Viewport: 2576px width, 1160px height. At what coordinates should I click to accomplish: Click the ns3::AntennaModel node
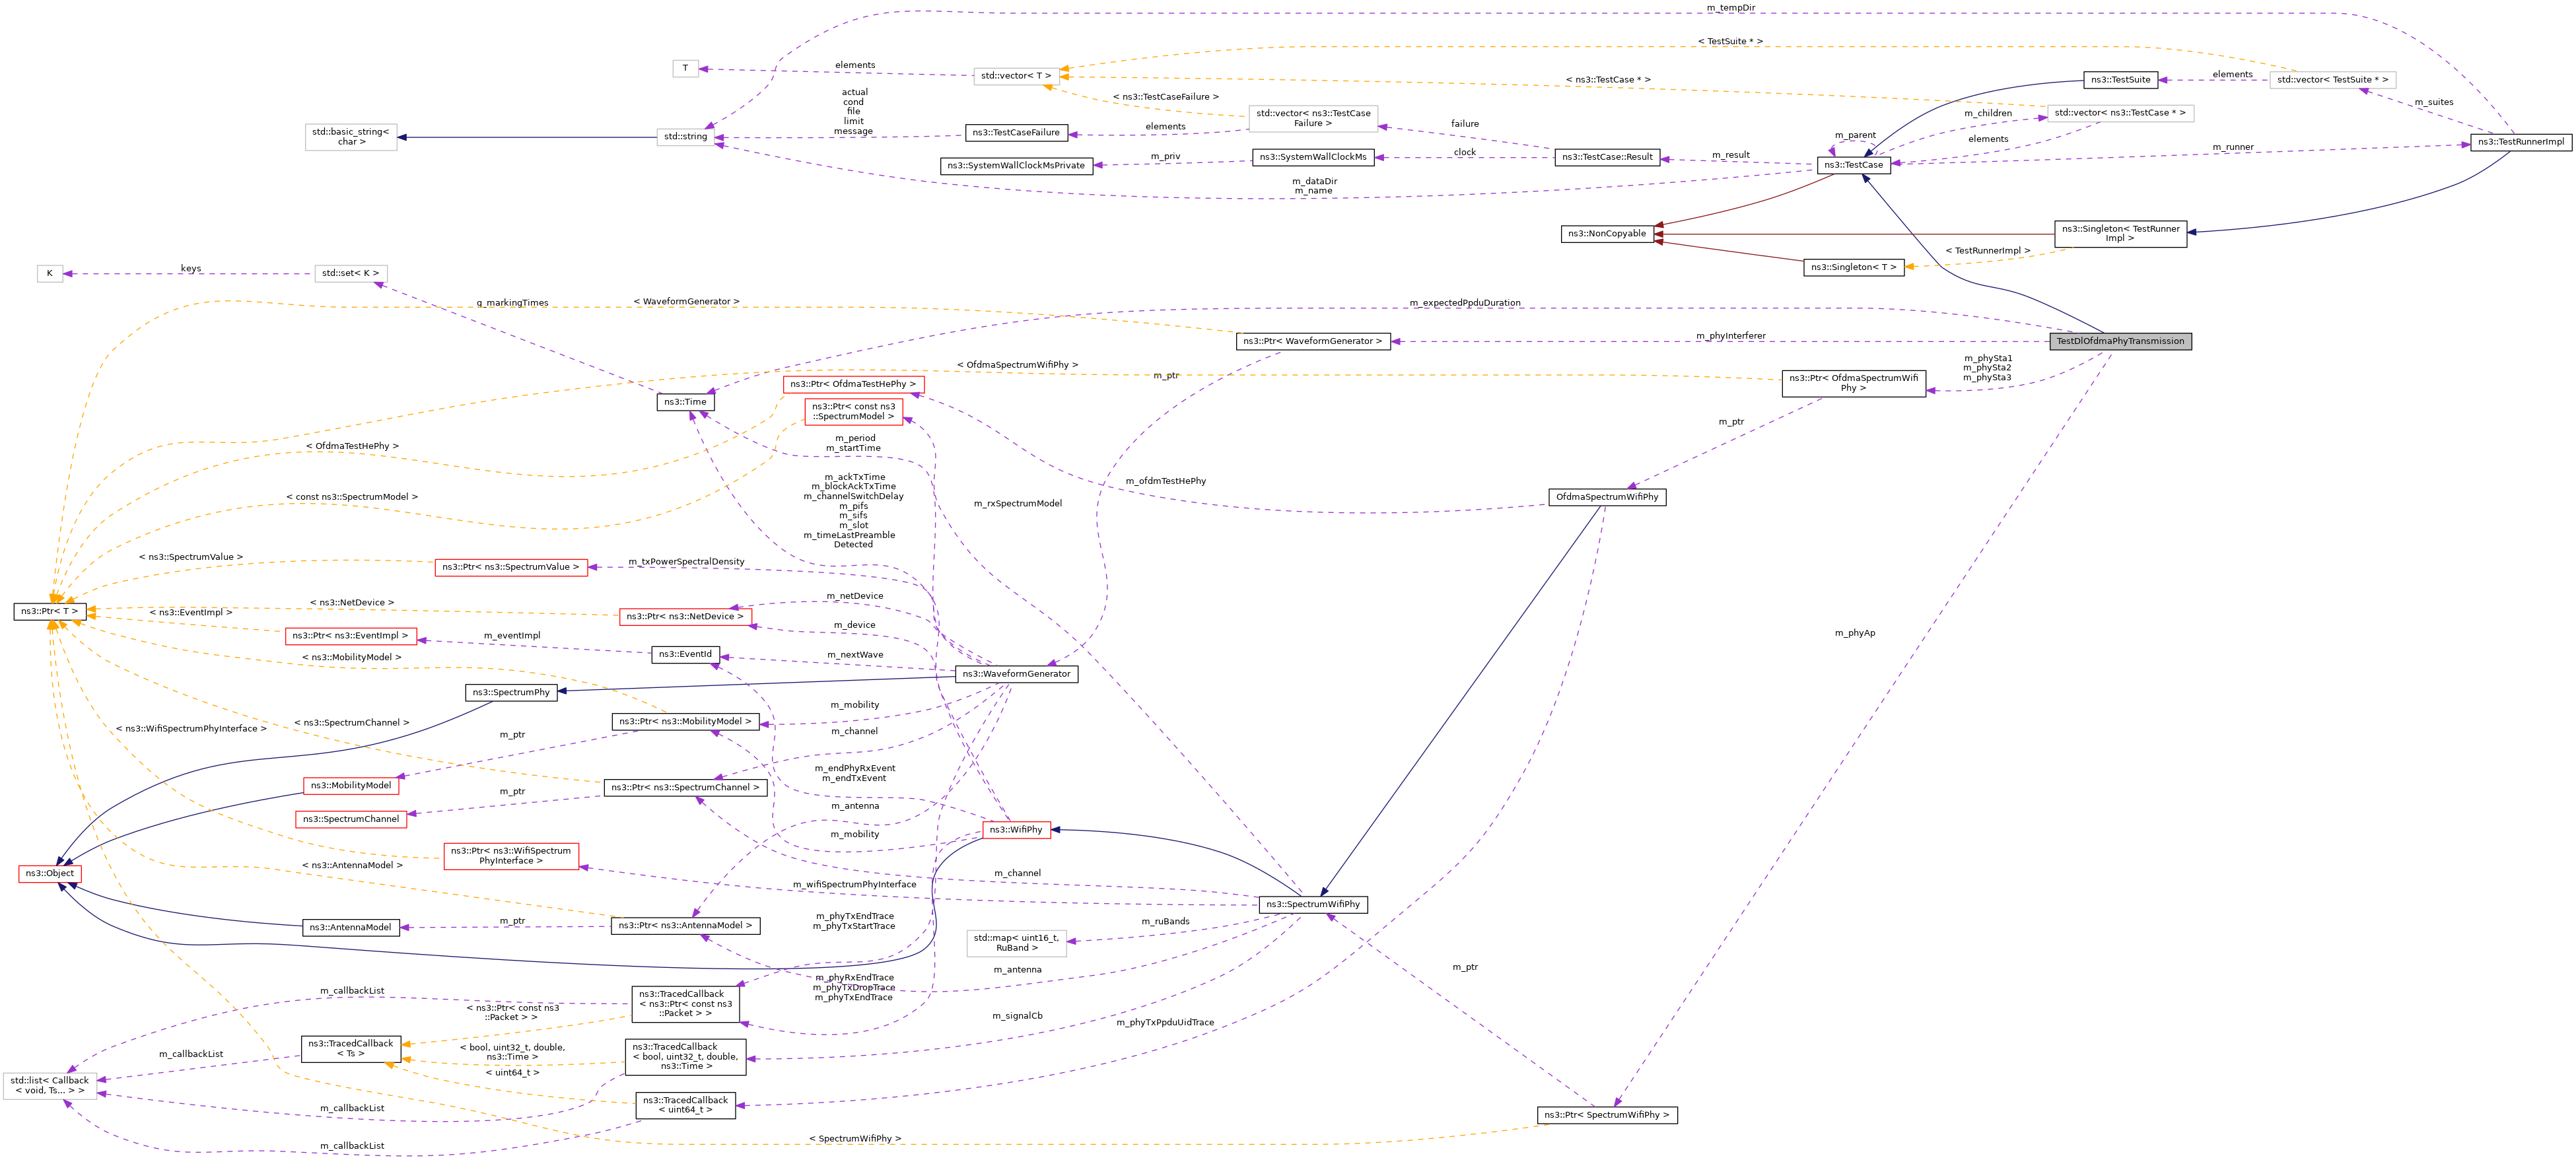[x=351, y=928]
